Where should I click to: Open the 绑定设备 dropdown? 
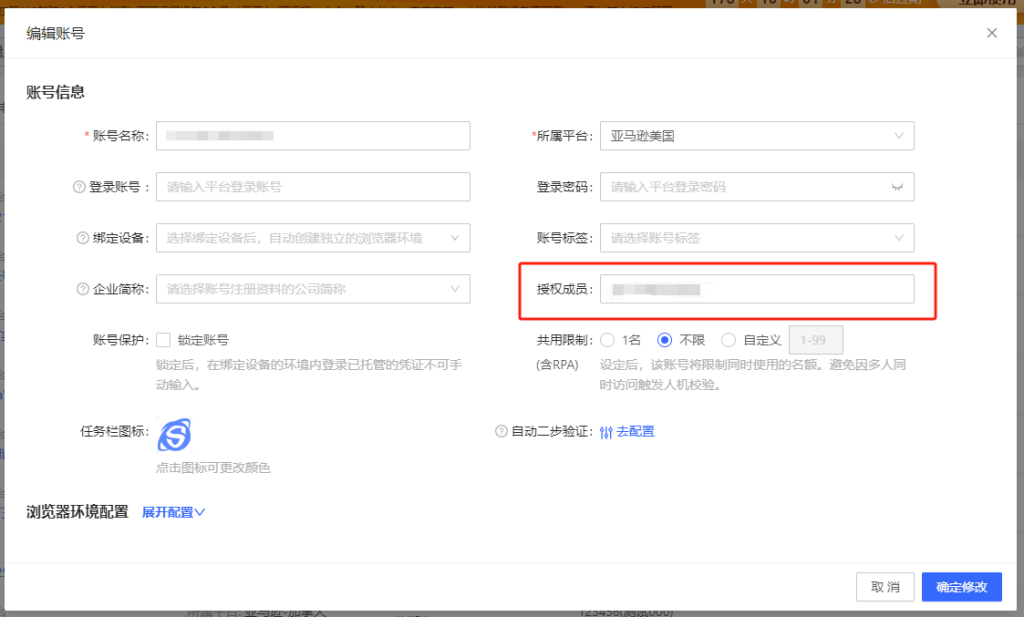tap(312, 238)
